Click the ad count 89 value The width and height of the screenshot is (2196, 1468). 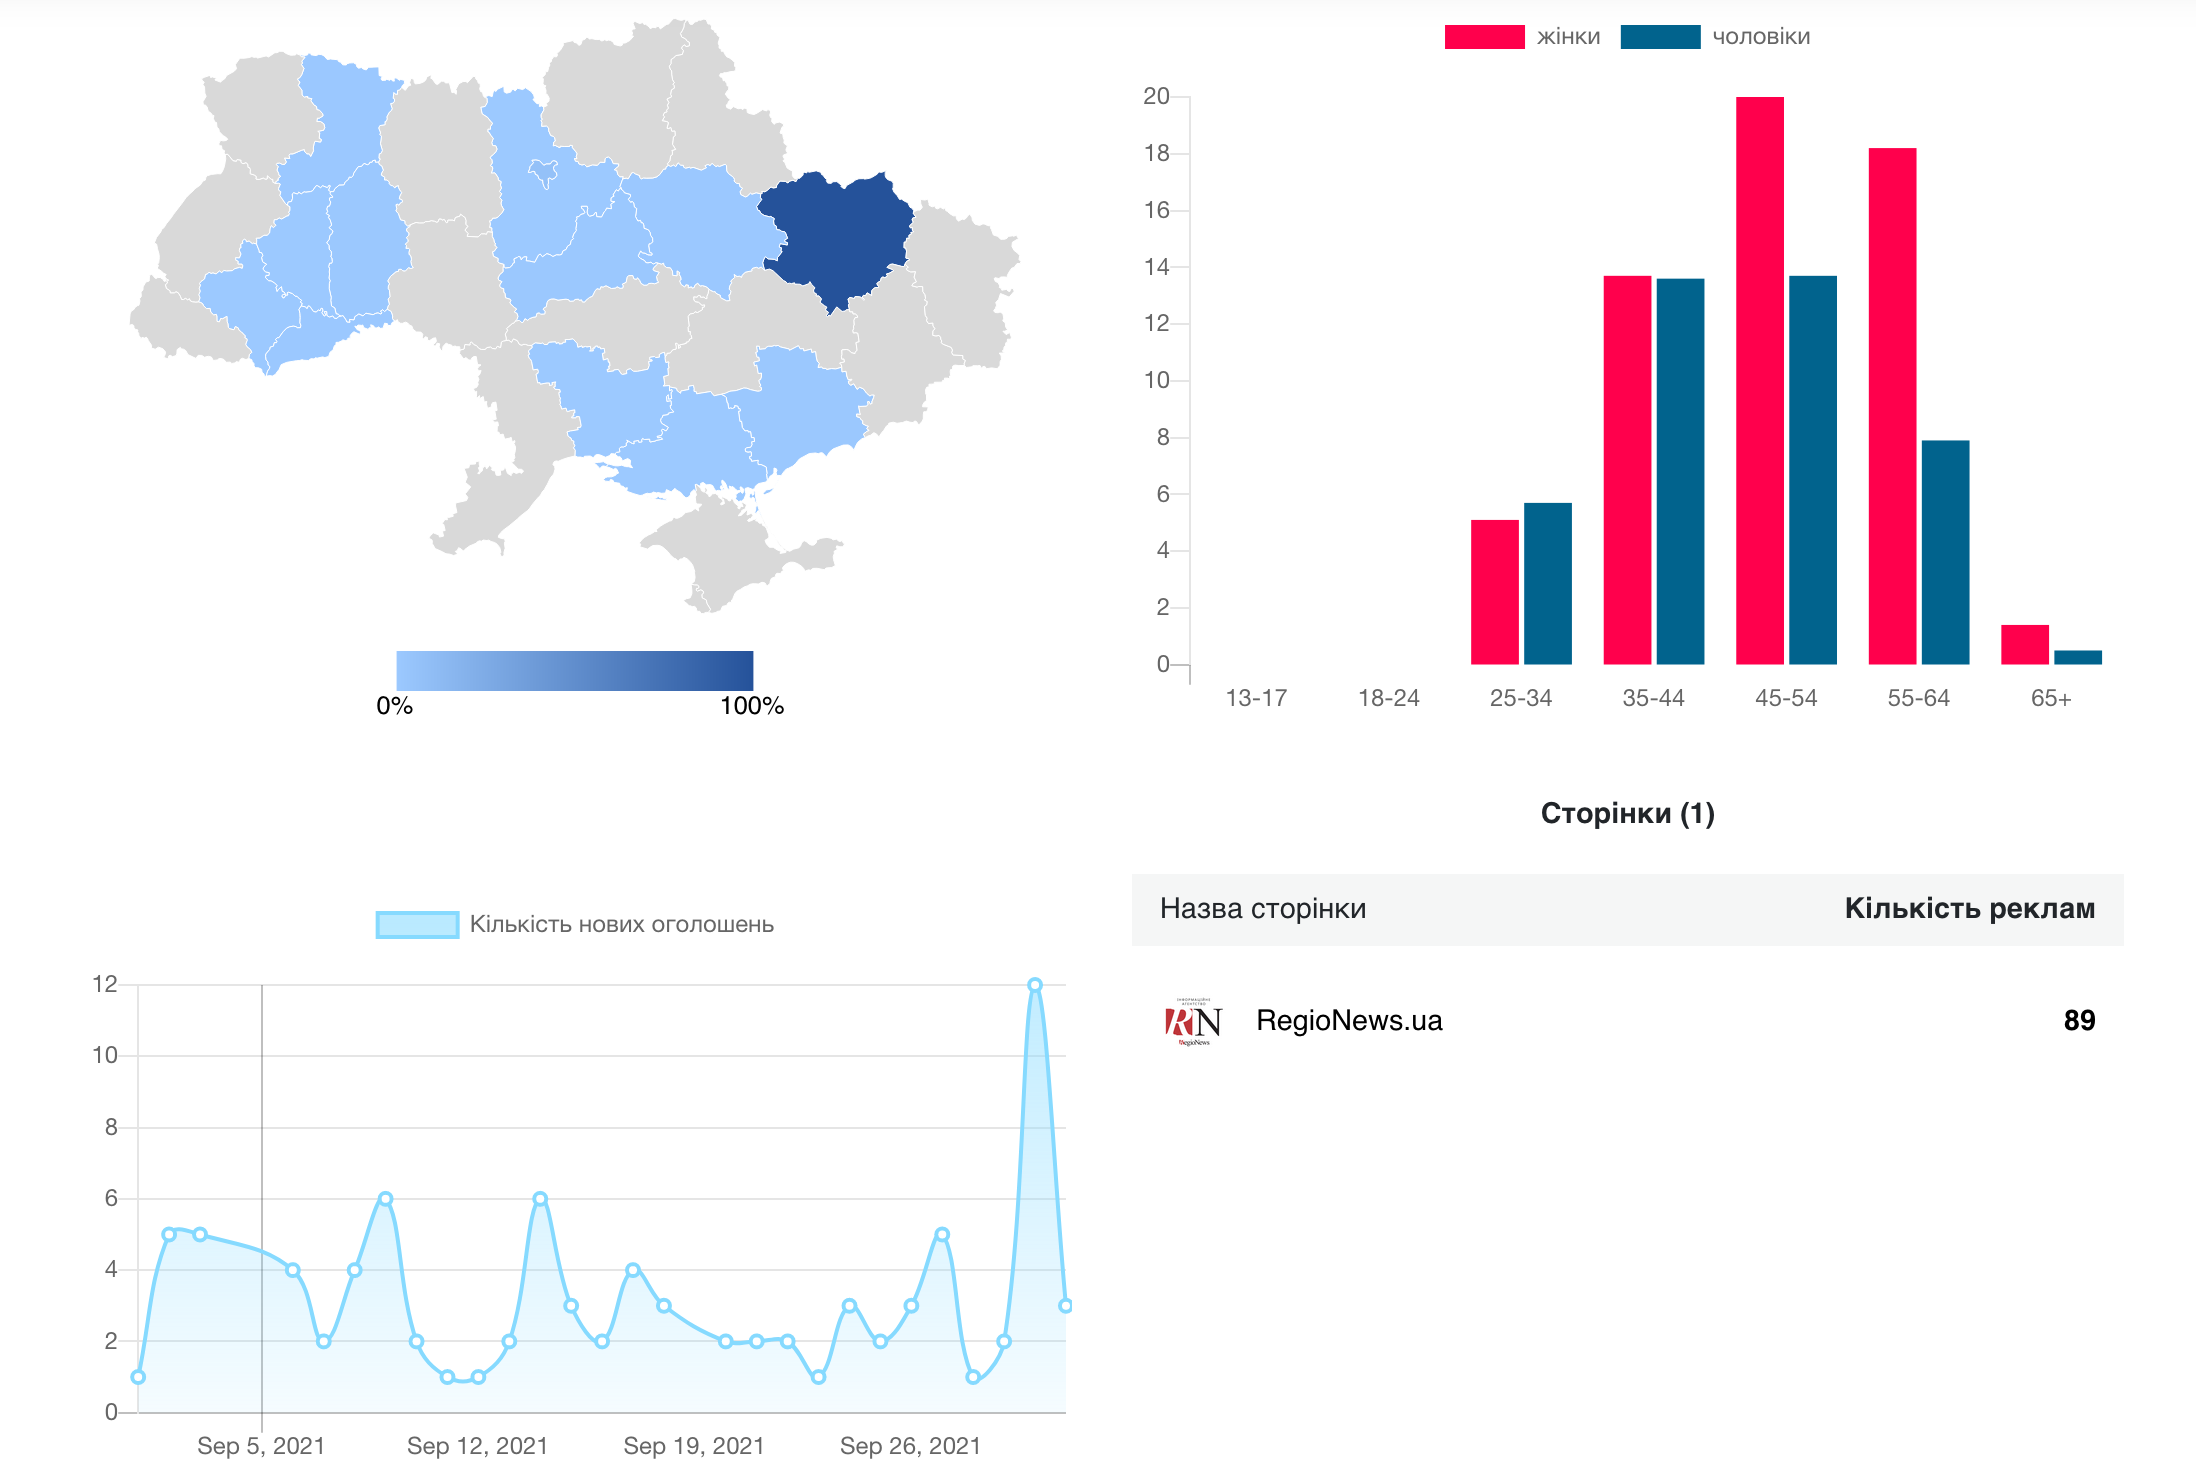pyautogui.click(x=2078, y=1021)
